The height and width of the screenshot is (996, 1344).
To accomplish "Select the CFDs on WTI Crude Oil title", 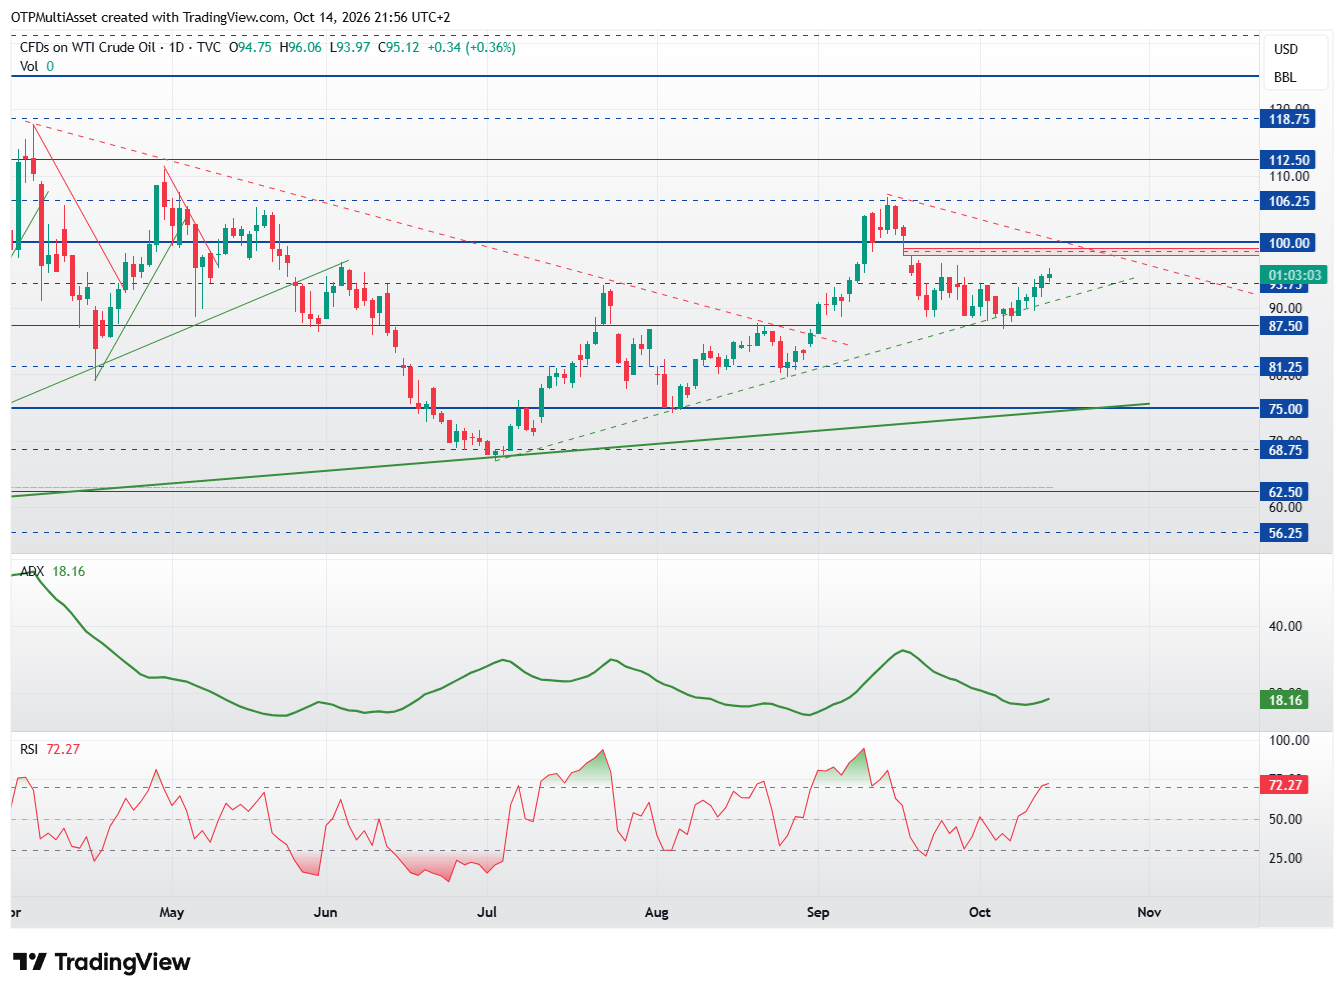I will [x=87, y=47].
